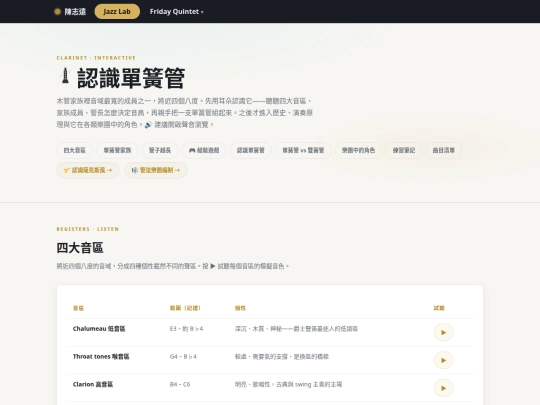The width and height of the screenshot is (540, 405).
Task: Click the site name in the top bar
Action: coord(75,12)
